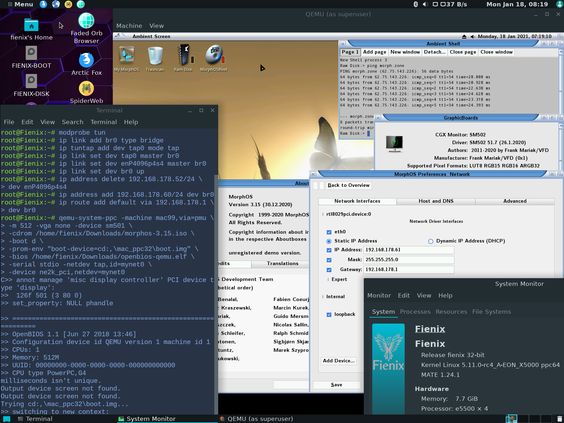Open MyMorphOS icon on Ambient desktop

(127, 55)
